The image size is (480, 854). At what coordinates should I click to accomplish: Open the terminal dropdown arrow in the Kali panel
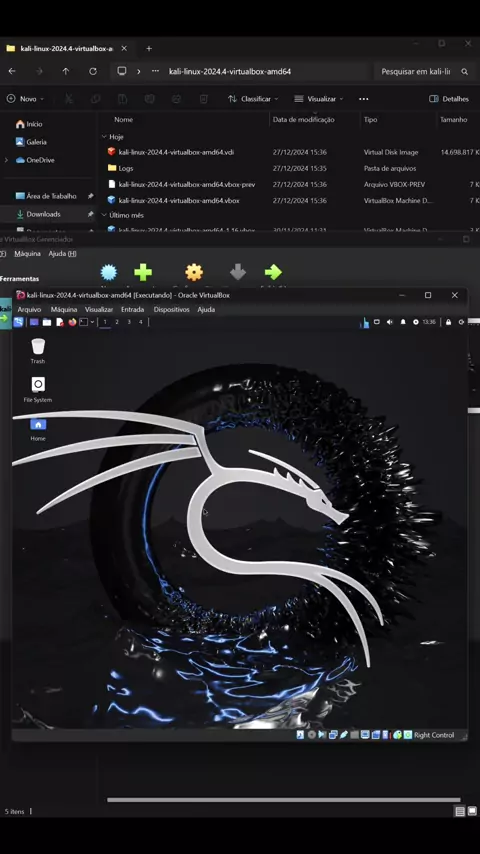[92, 322]
